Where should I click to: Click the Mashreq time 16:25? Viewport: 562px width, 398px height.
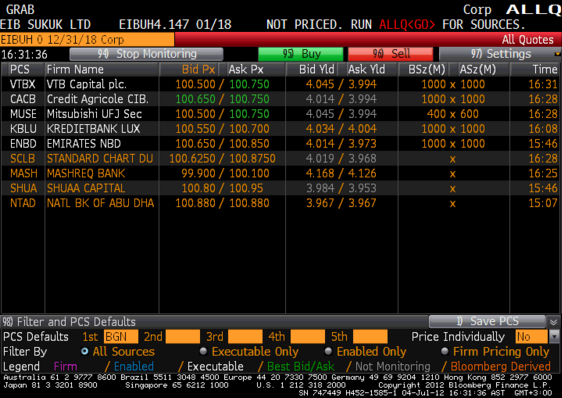click(x=543, y=174)
